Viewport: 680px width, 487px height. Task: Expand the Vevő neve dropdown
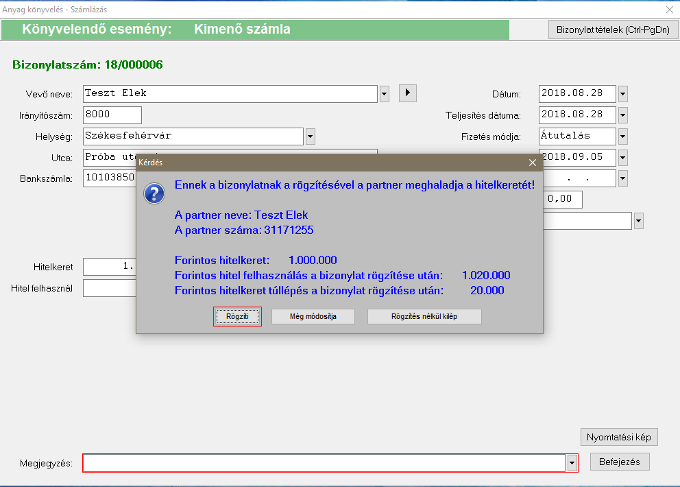(x=385, y=94)
